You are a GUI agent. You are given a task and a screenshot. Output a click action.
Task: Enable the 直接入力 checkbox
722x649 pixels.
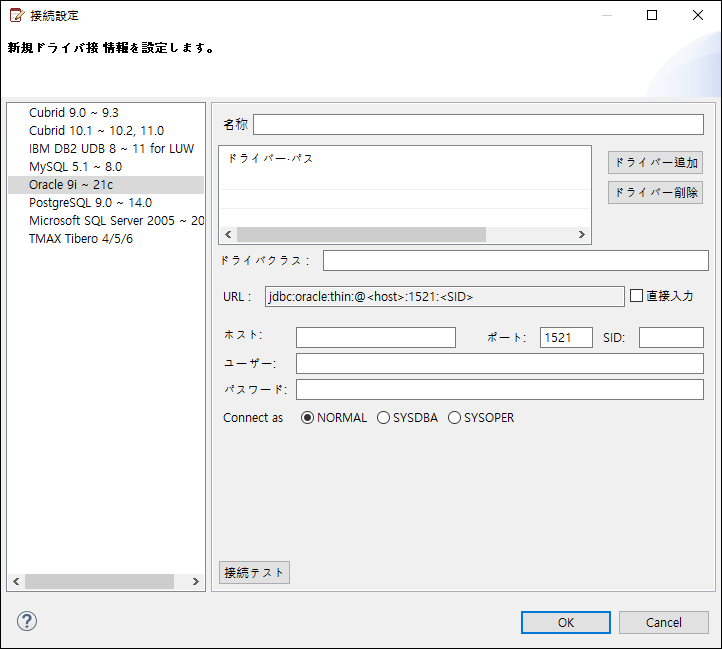point(636,296)
